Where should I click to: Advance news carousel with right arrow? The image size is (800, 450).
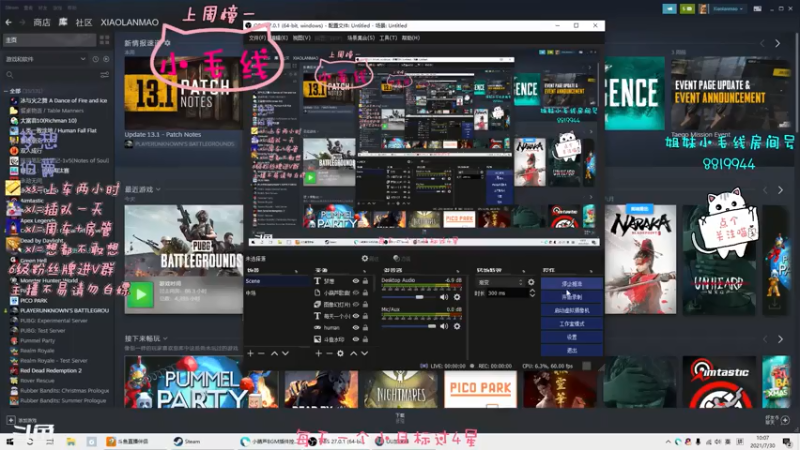pyautogui.click(x=778, y=44)
